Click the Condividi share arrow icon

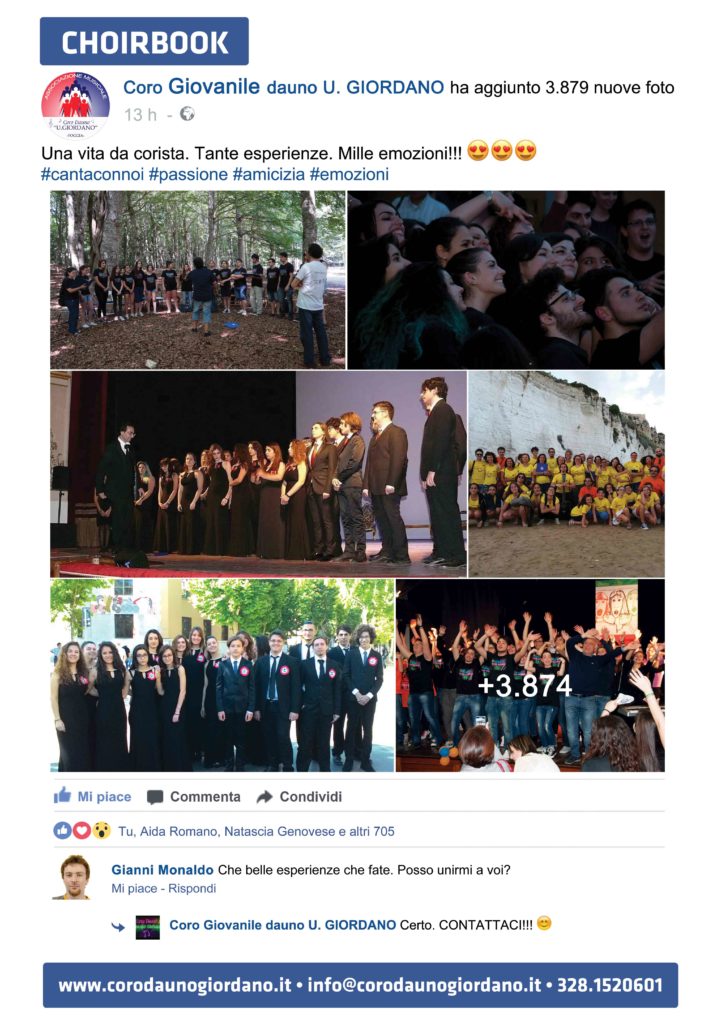click(x=264, y=797)
